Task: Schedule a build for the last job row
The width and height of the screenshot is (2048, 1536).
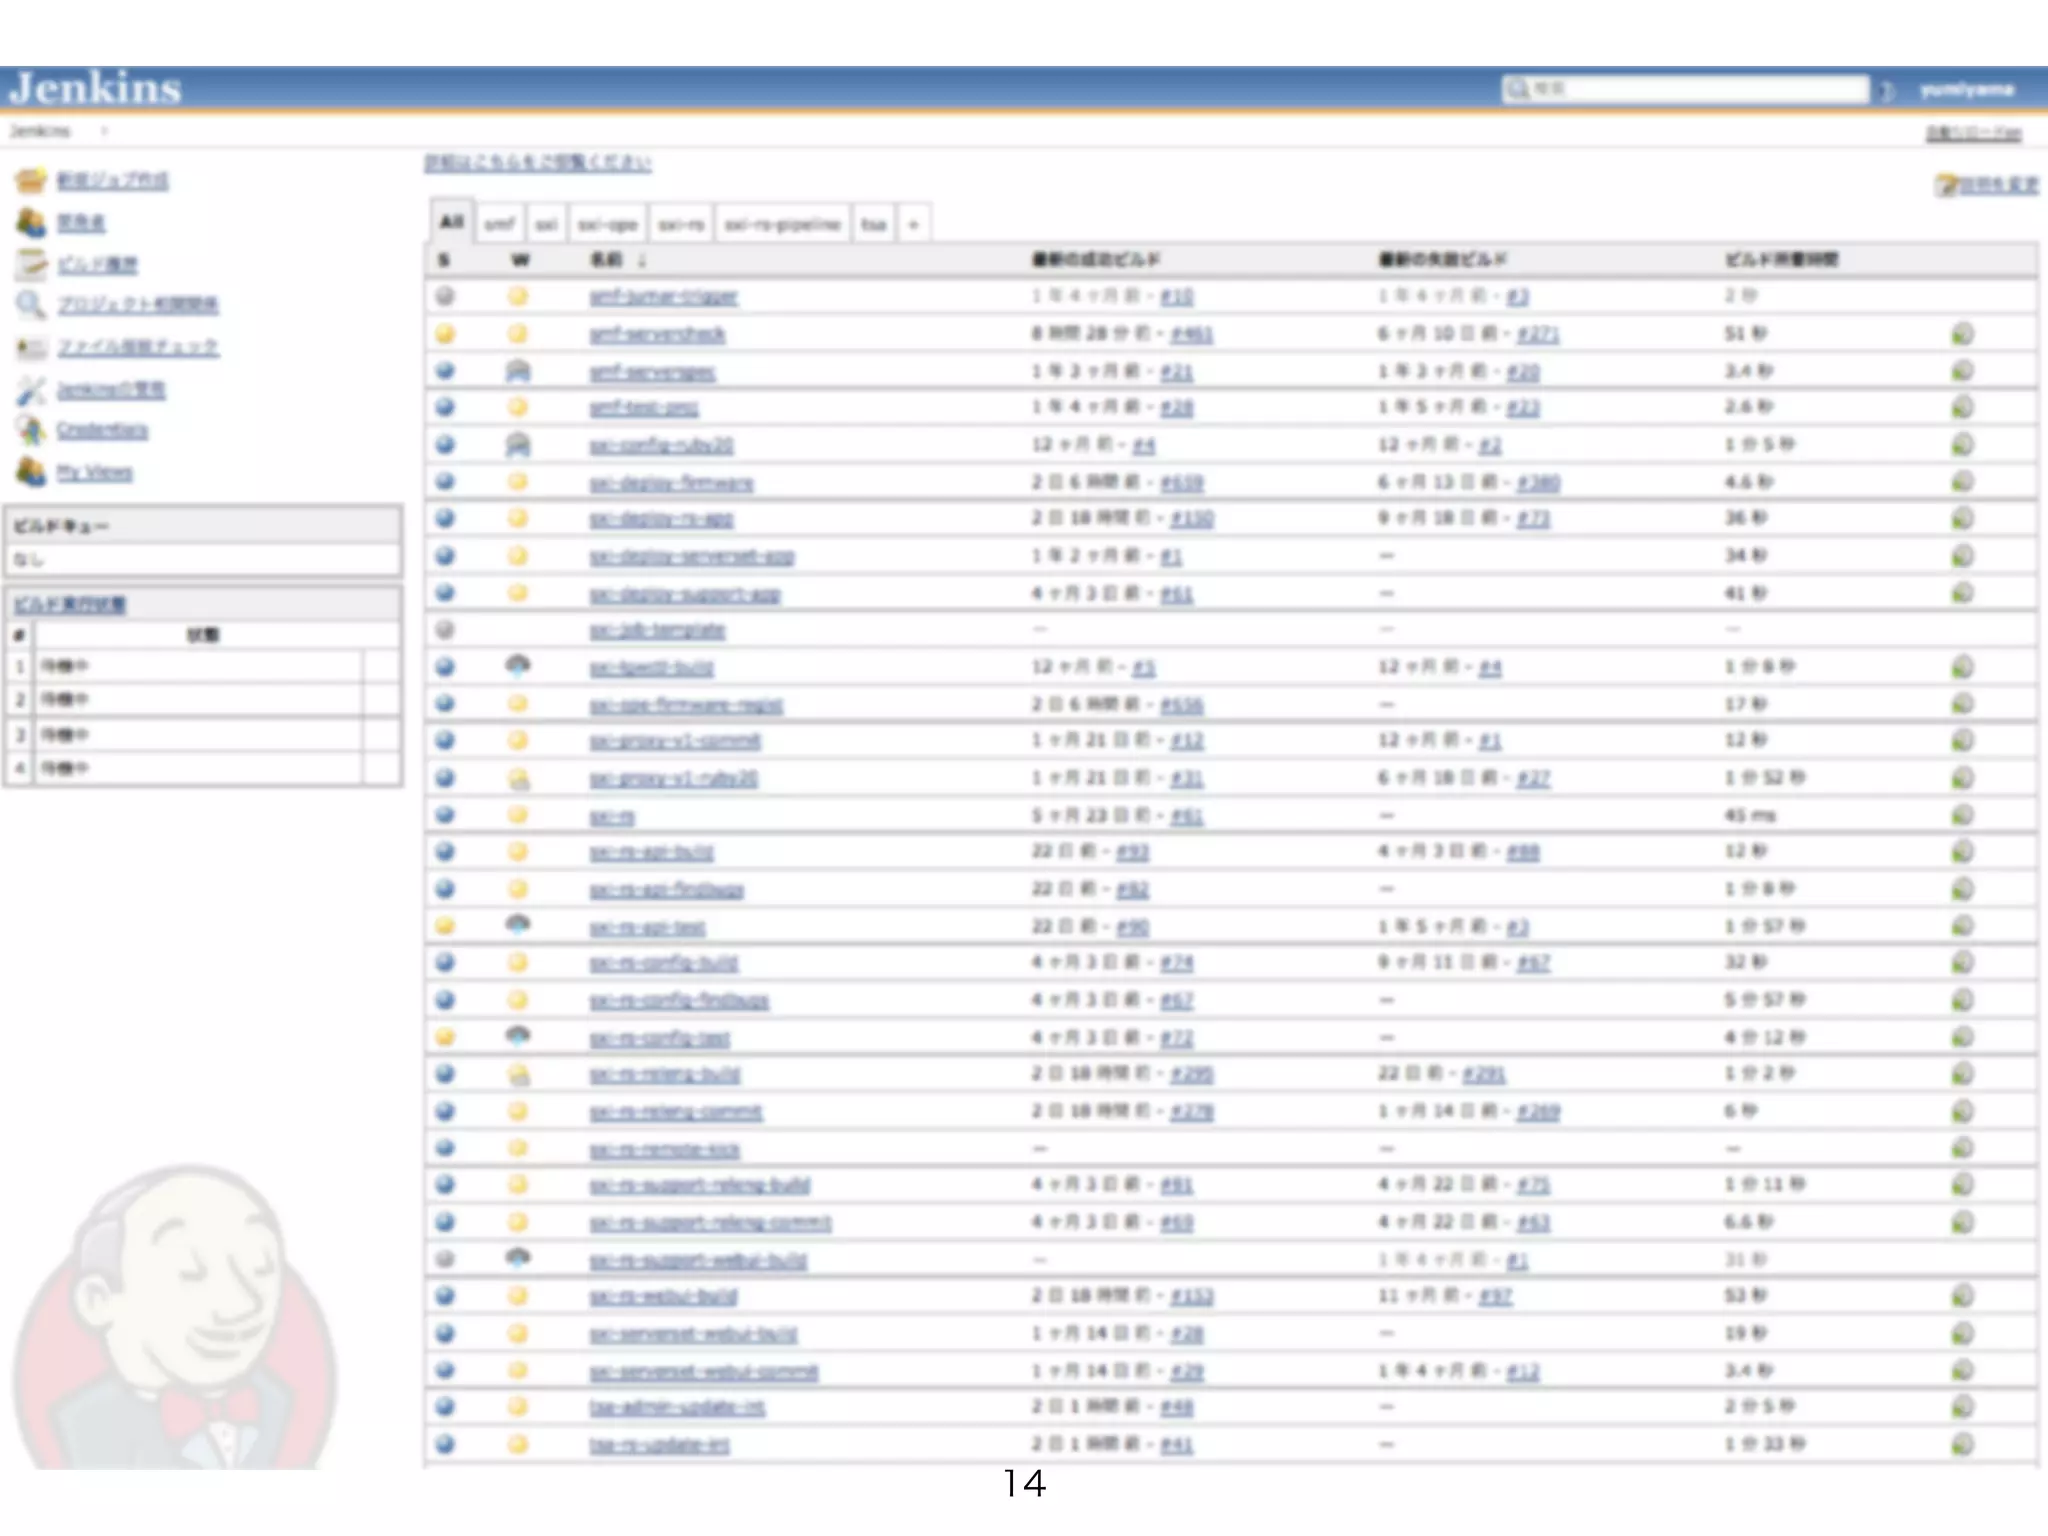Action: 1962,1444
